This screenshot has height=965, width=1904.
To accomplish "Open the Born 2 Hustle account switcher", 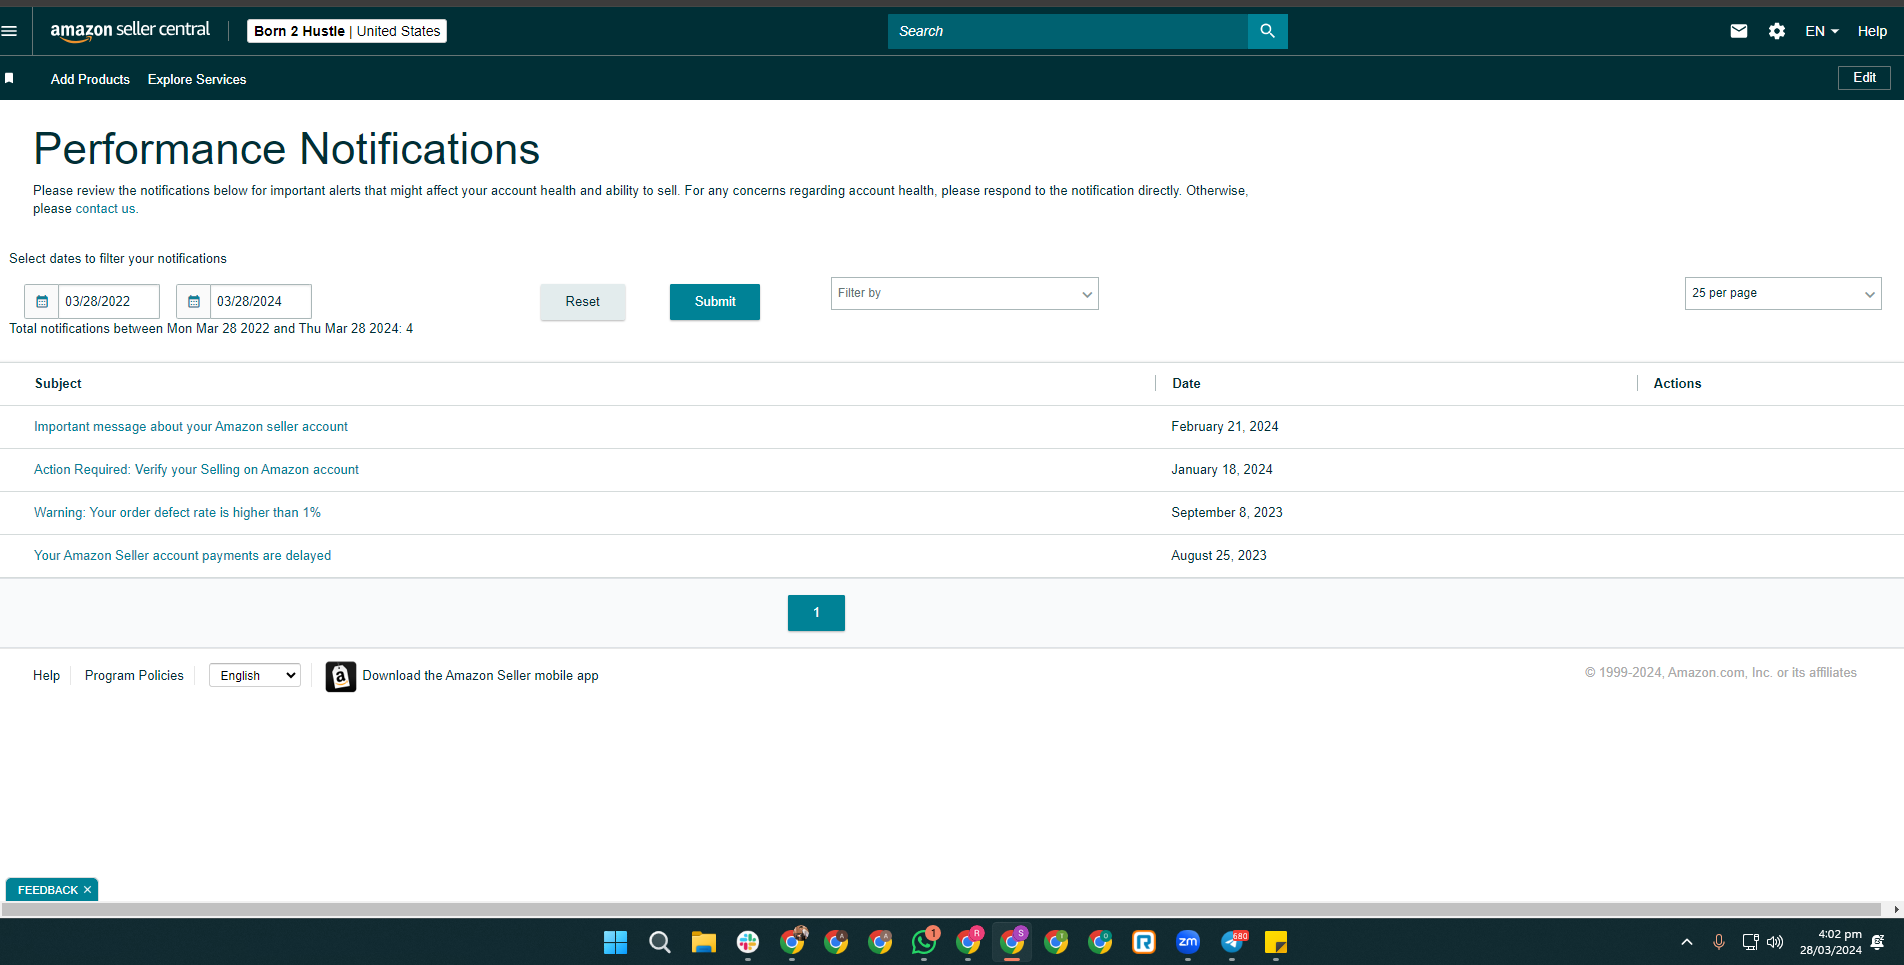I will 347,31.
